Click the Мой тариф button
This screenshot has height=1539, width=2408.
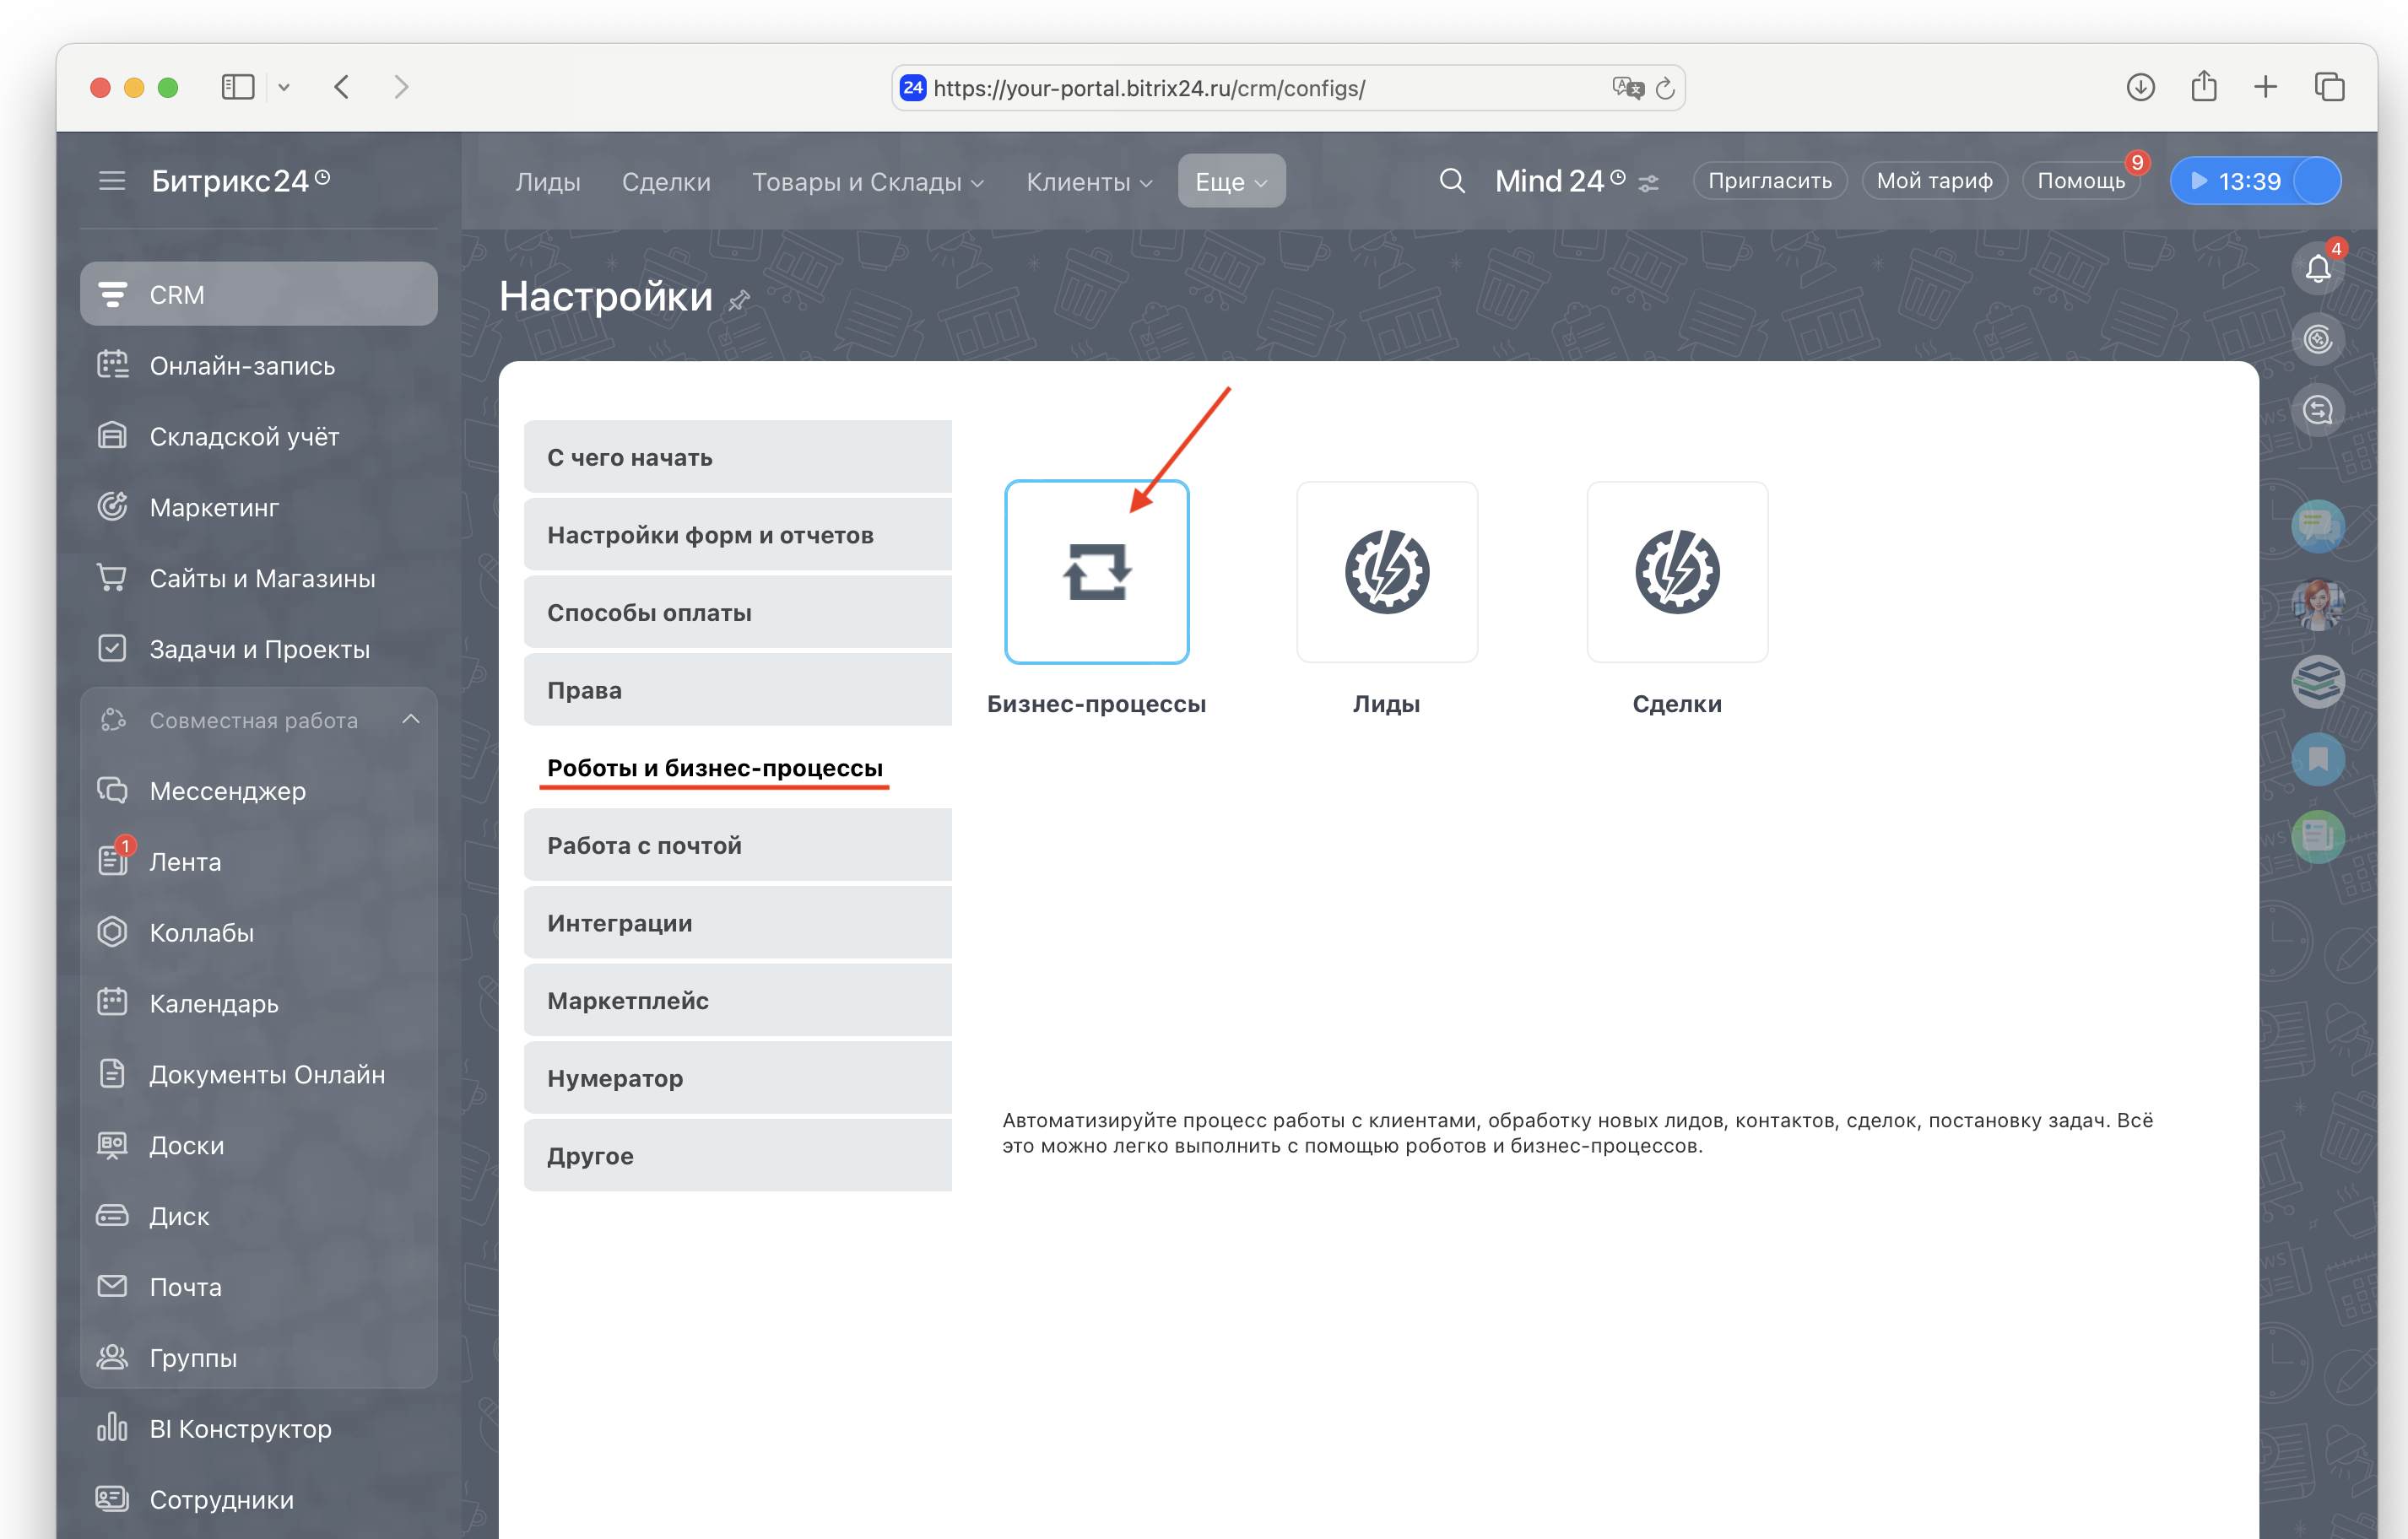click(1933, 181)
